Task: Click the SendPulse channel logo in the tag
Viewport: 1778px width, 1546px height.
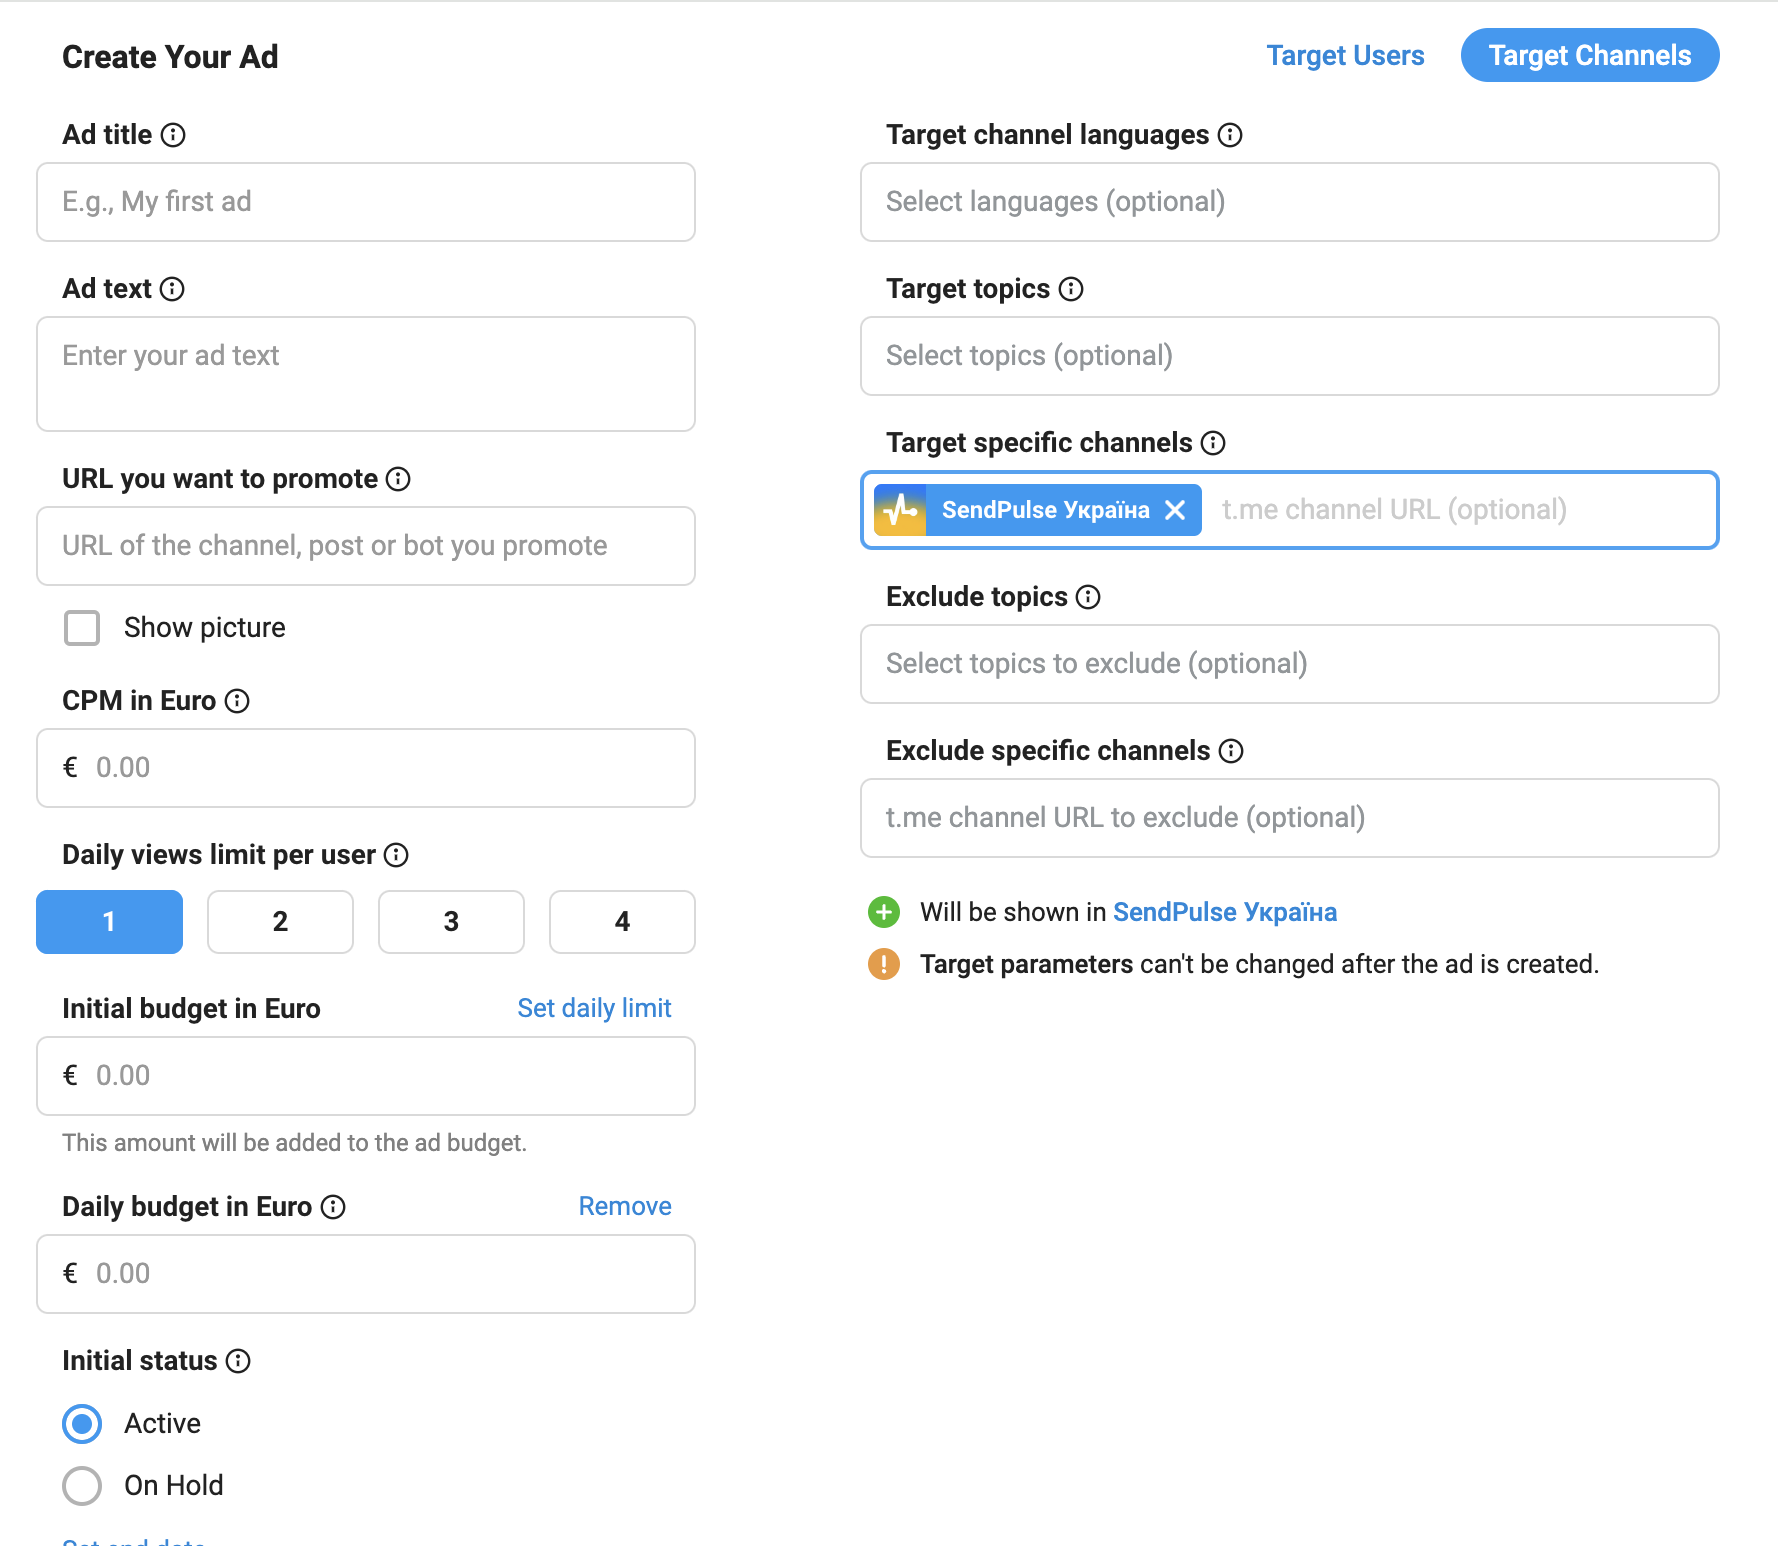Action: [900, 510]
